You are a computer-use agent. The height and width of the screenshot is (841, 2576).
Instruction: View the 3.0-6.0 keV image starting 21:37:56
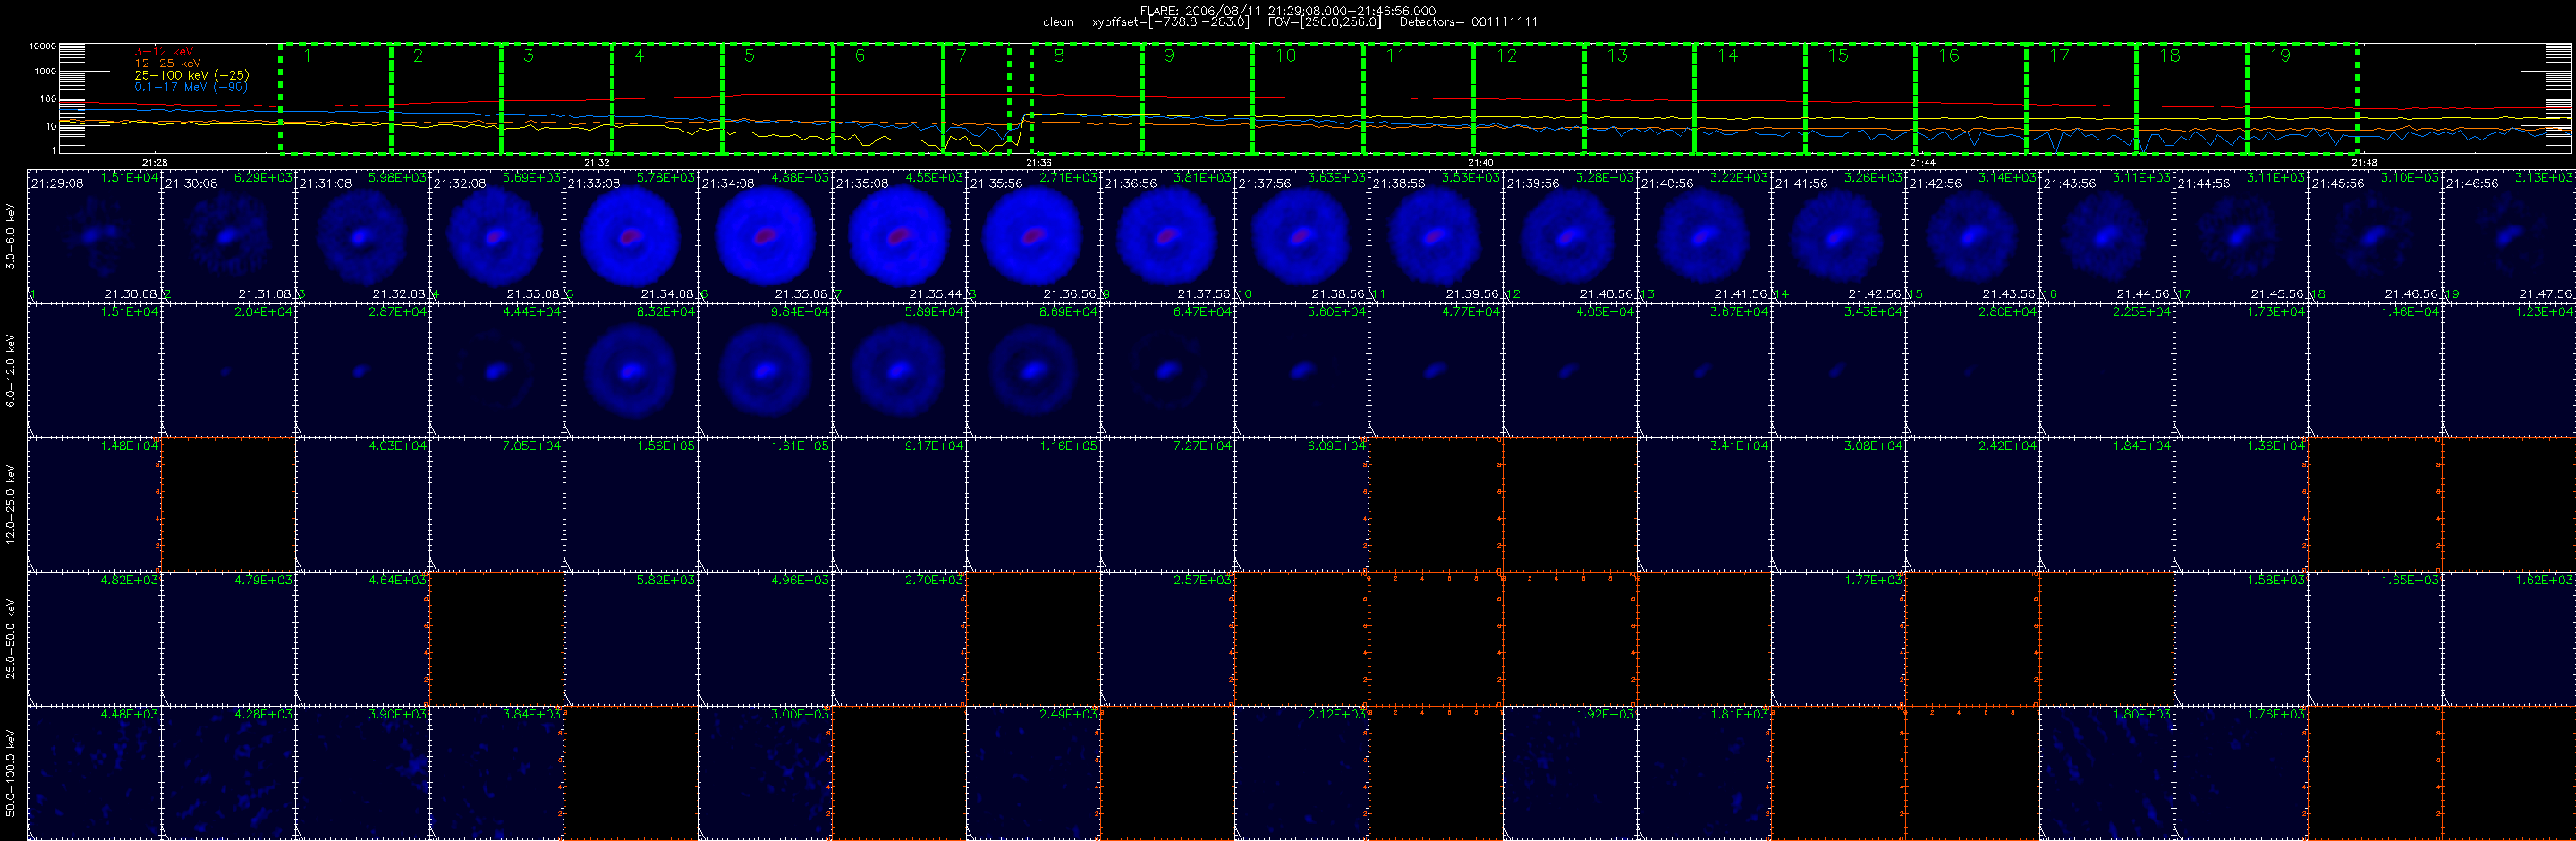1302,236
